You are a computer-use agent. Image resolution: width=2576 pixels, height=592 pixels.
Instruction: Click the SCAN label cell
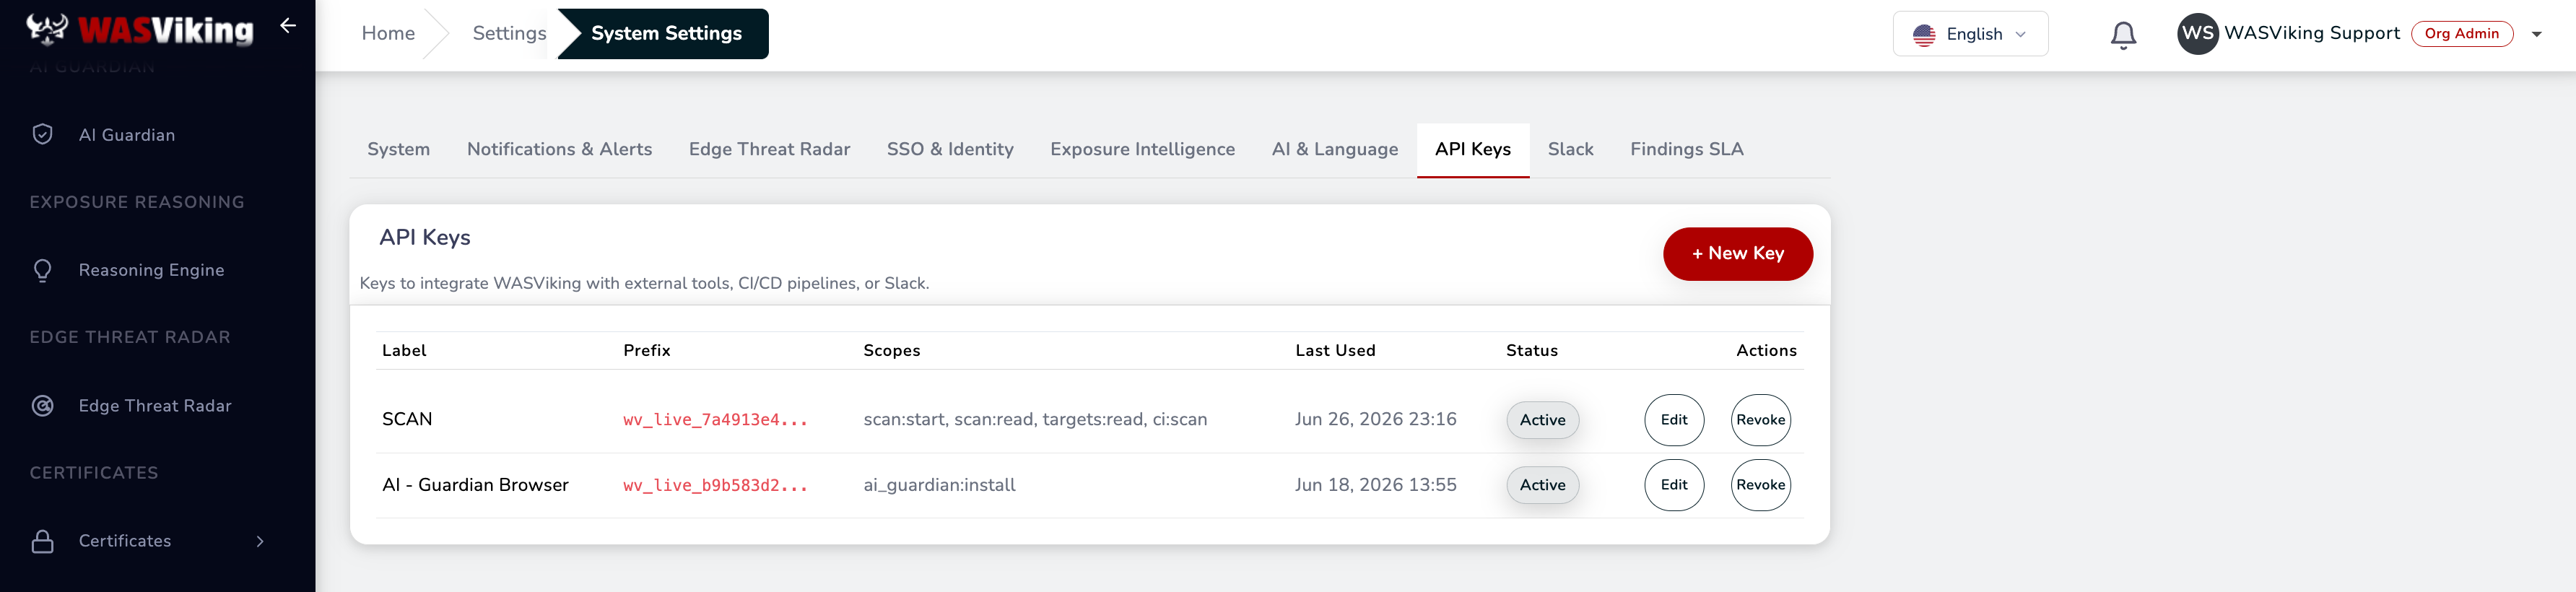point(407,419)
